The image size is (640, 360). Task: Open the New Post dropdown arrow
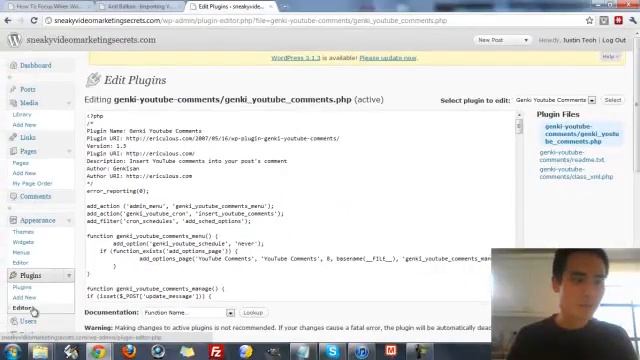pos(526,40)
